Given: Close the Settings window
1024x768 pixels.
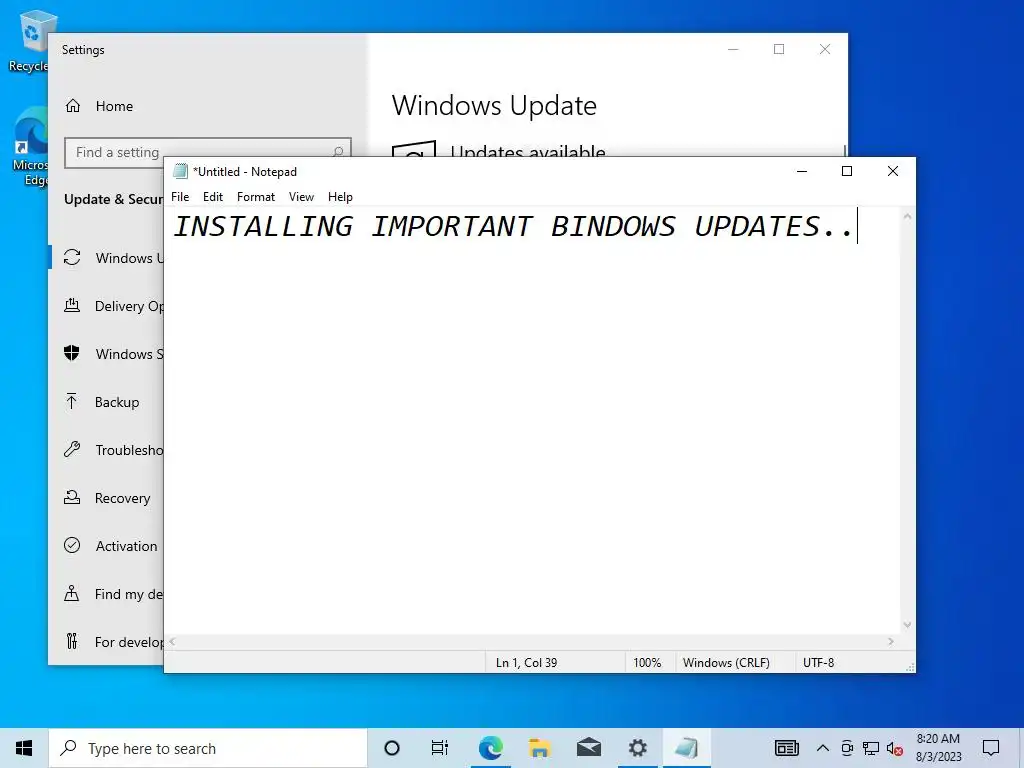Looking at the screenshot, I should point(825,49).
